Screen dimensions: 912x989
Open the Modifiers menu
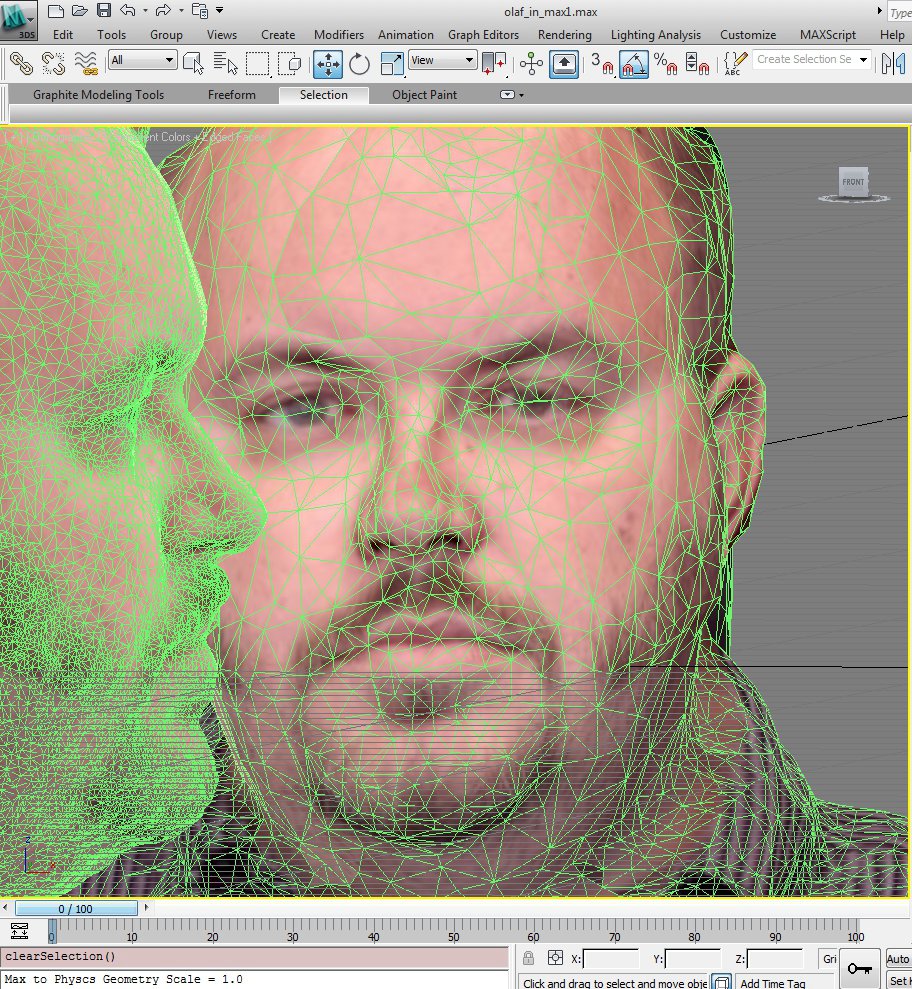338,34
